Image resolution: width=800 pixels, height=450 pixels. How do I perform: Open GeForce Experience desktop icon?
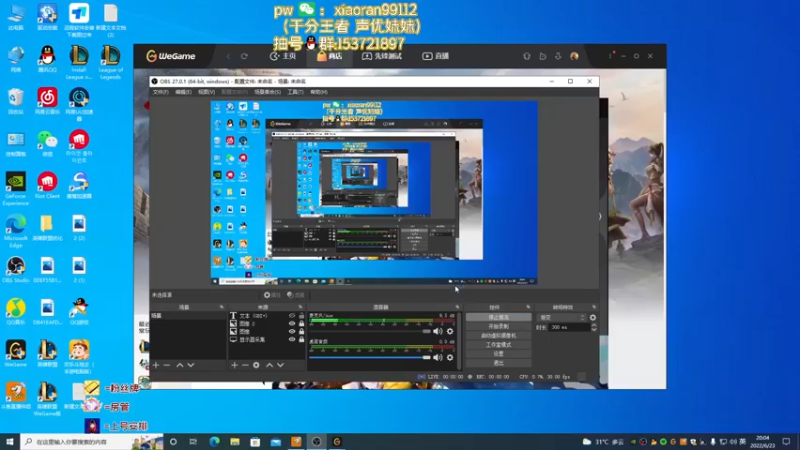click(x=16, y=189)
